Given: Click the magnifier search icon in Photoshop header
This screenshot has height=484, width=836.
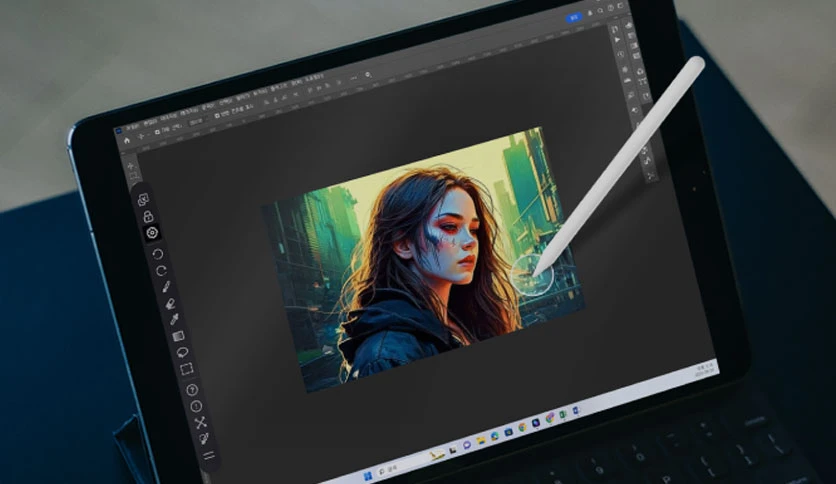Looking at the screenshot, I should 600,11.
